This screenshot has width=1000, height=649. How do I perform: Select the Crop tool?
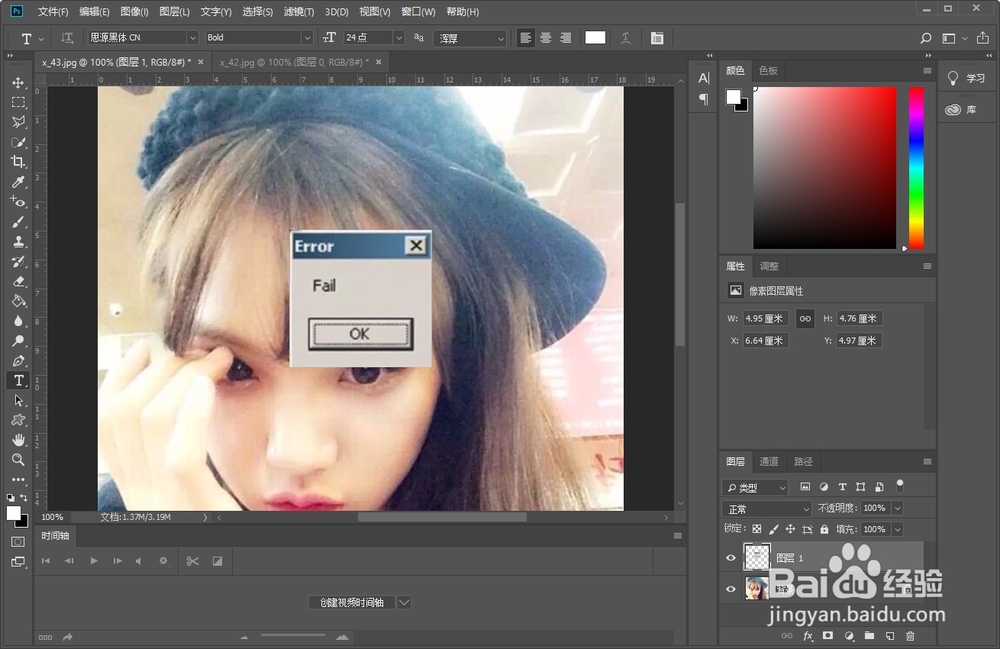point(18,162)
